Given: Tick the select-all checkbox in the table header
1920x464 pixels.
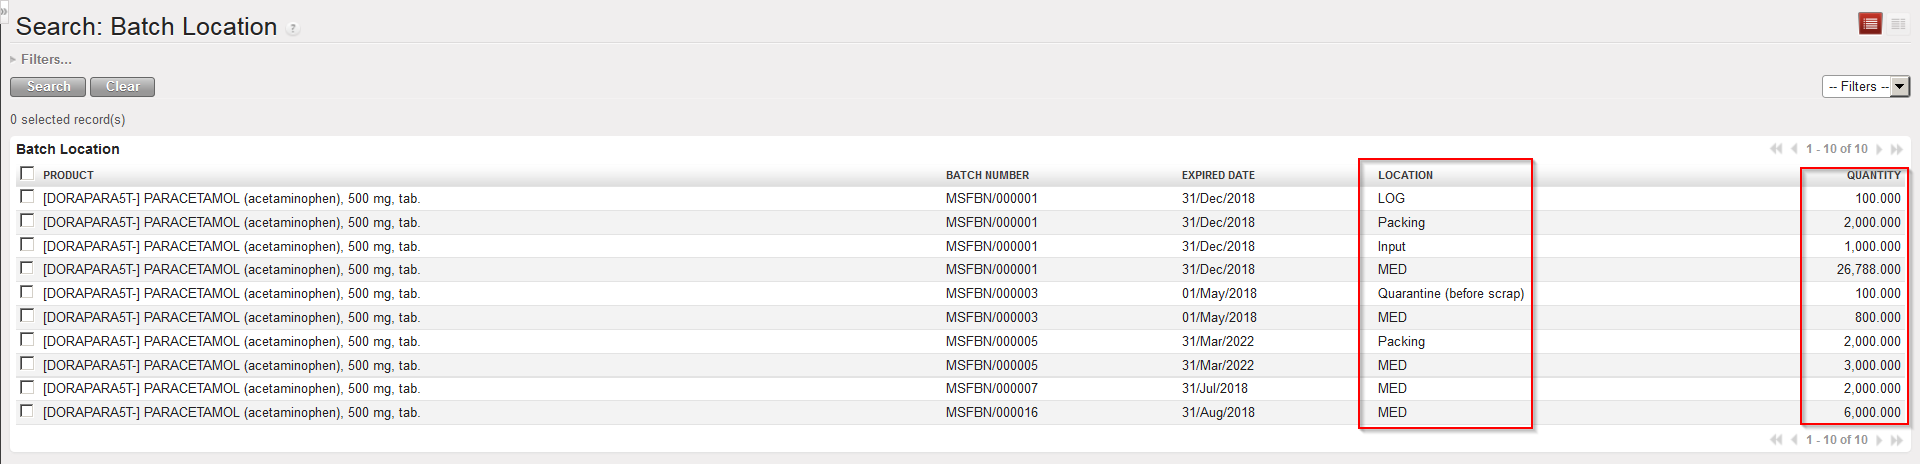Looking at the screenshot, I should click(27, 174).
